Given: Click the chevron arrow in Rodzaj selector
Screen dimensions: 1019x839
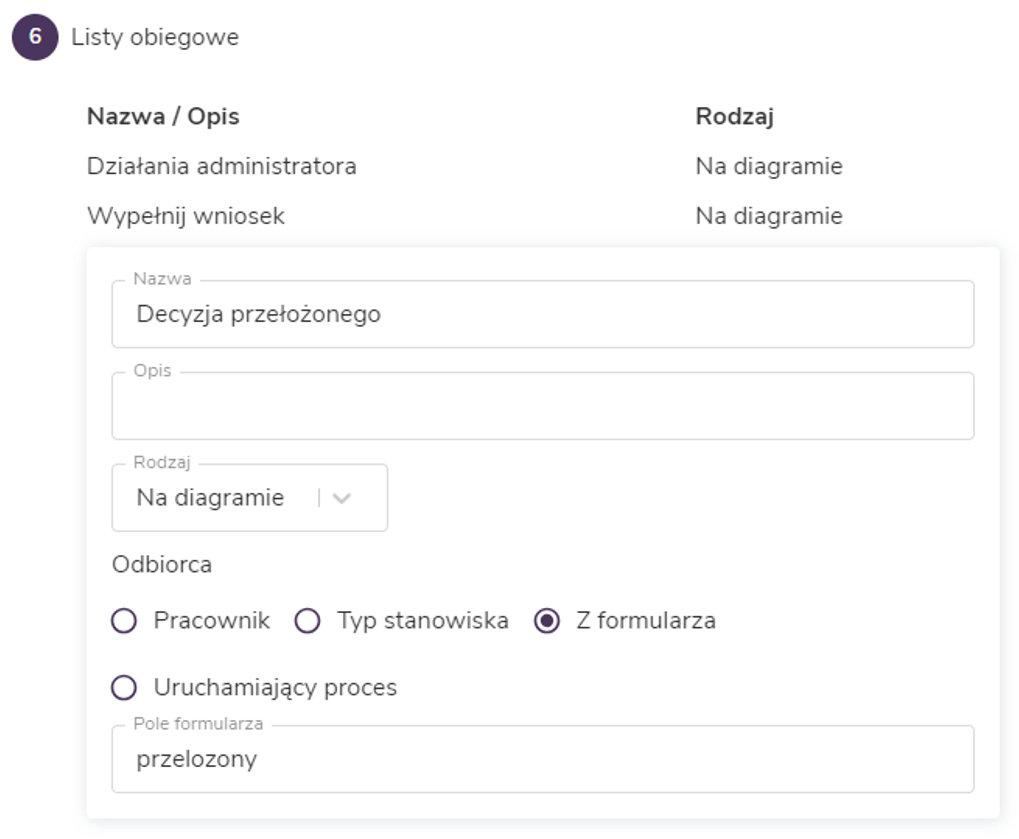Looking at the screenshot, I should point(342,498).
